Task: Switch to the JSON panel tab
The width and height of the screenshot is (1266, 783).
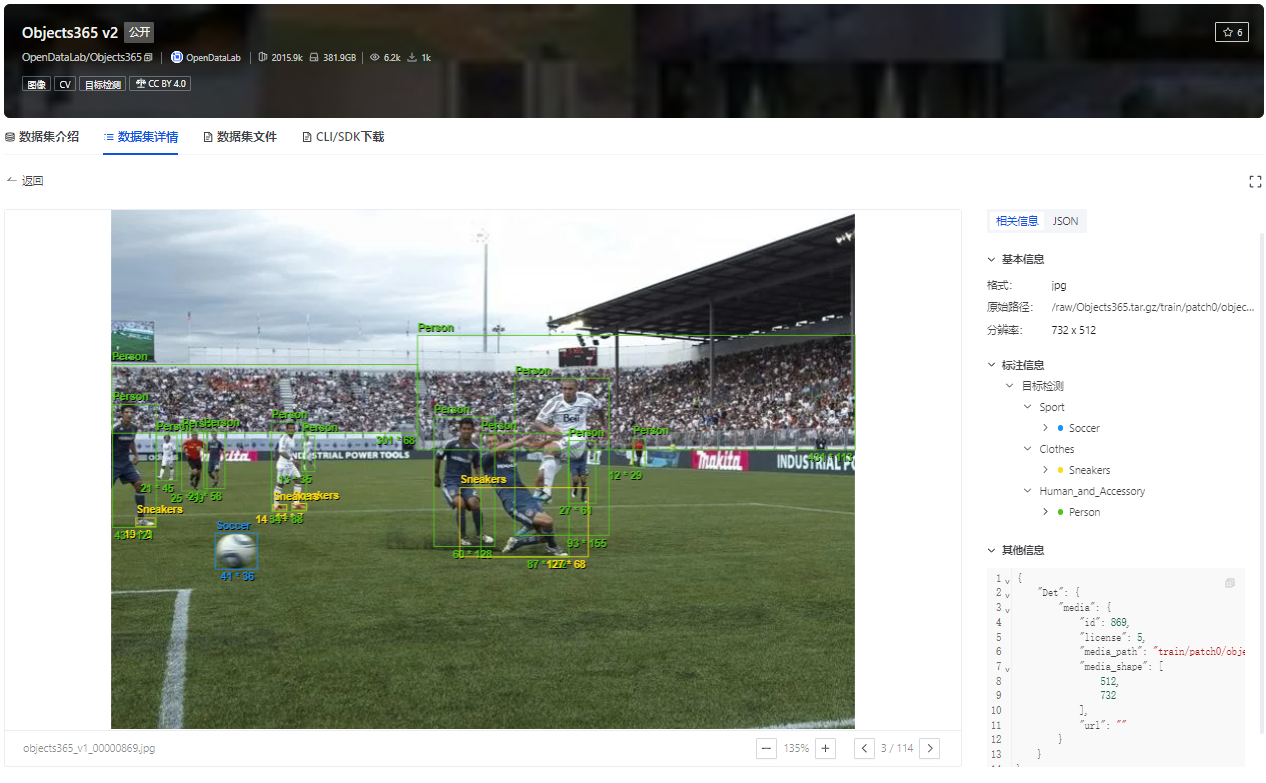Action: [1066, 221]
